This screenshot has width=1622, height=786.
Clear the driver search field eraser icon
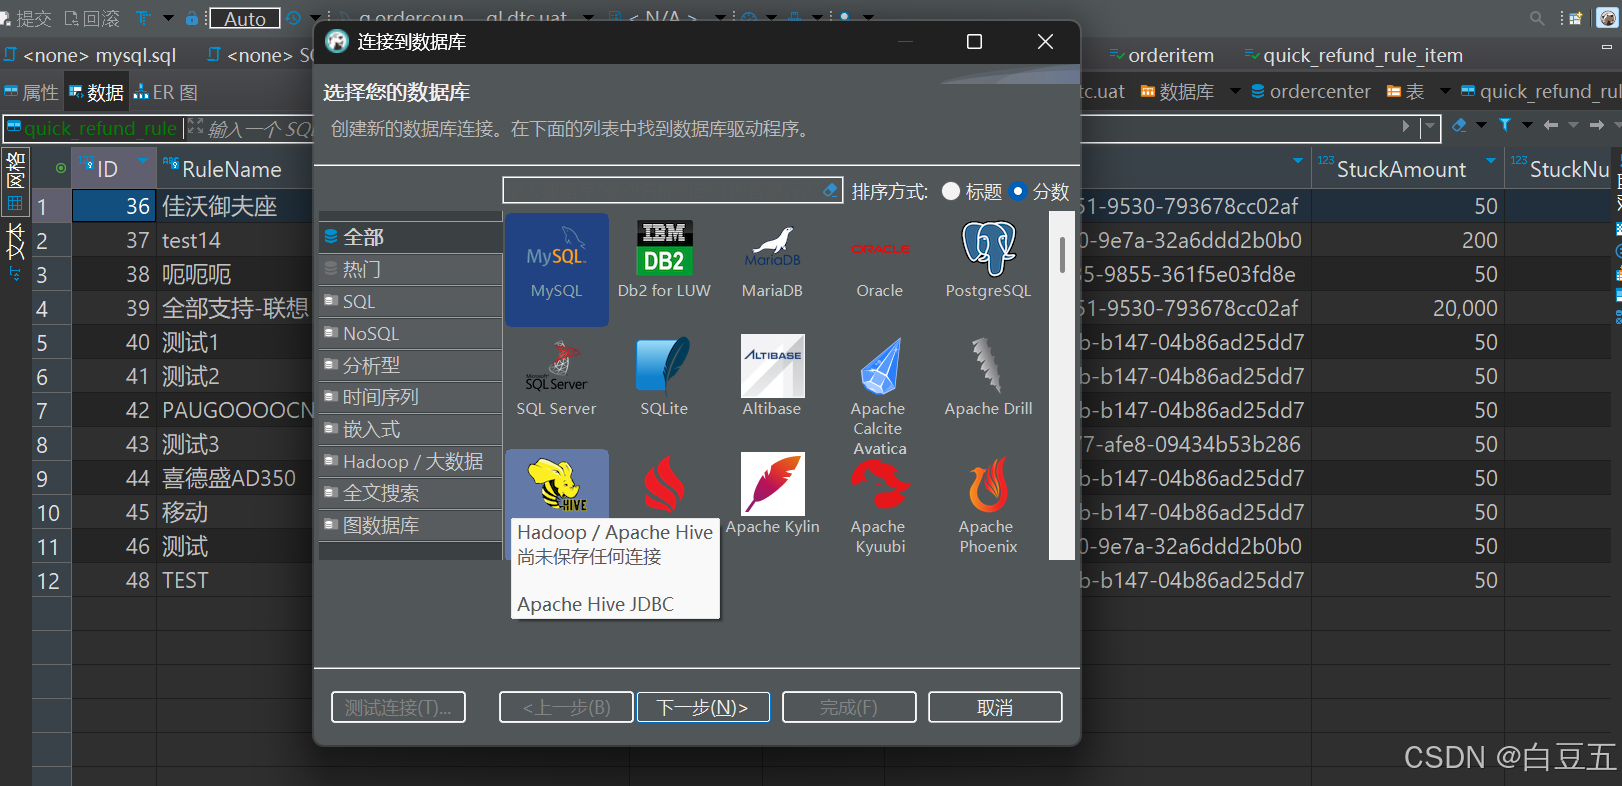(830, 190)
